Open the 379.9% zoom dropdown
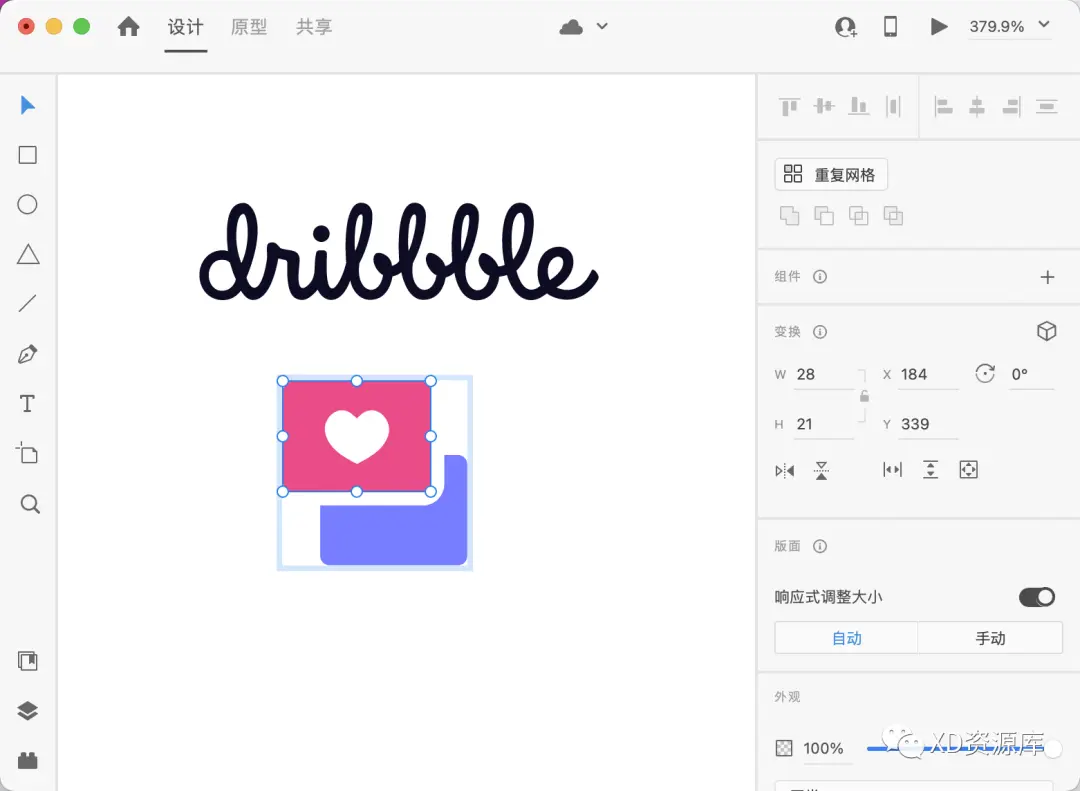This screenshot has height=791, width=1080. click(1010, 26)
